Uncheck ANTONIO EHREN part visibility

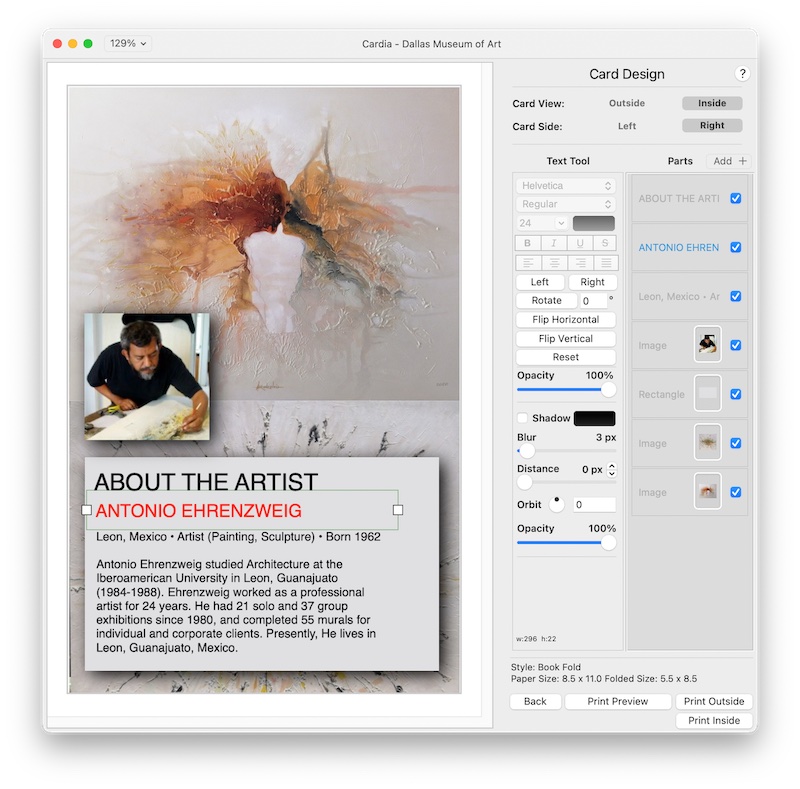pos(736,247)
